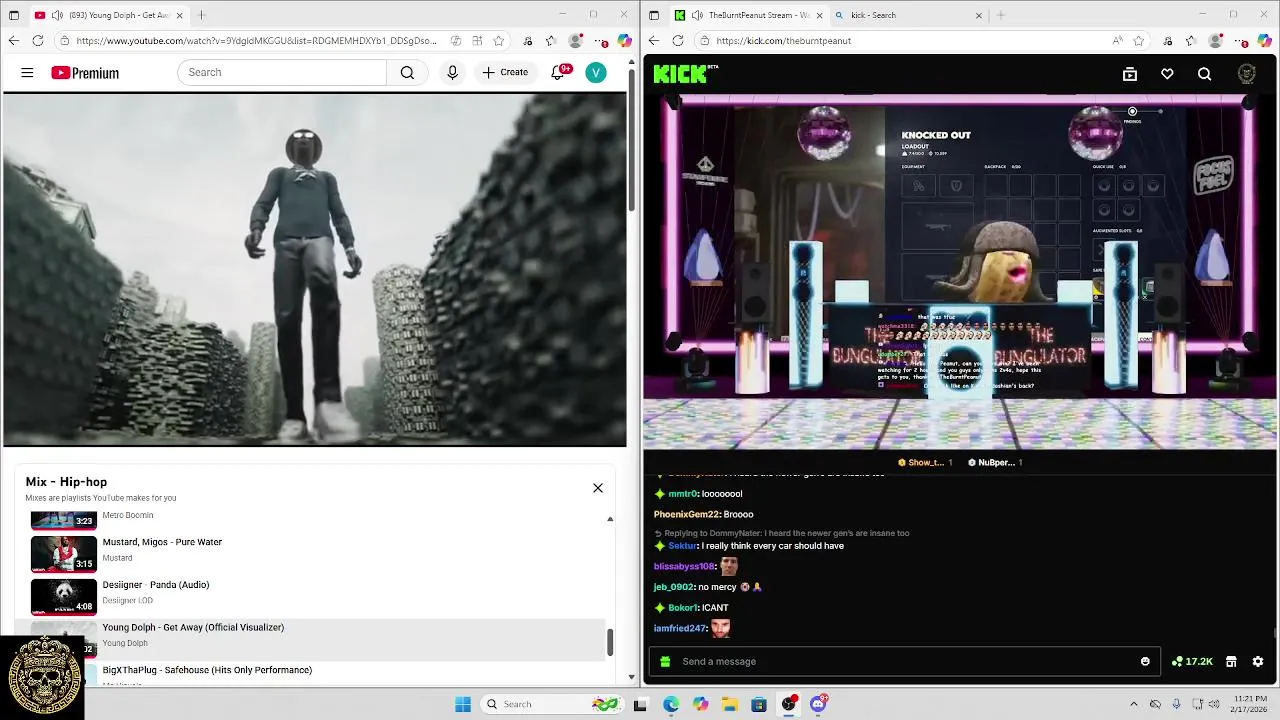1280x720 pixels.
Task: Open the gift icon in Kick chat box
Action: [665, 661]
